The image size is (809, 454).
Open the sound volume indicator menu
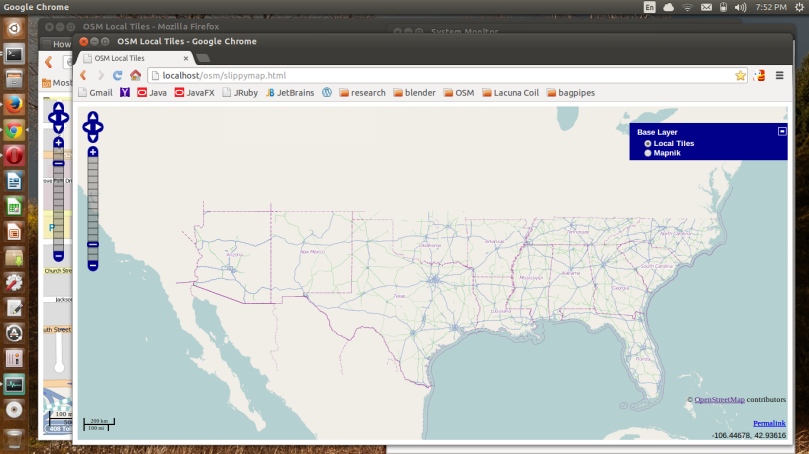pos(741,7)
